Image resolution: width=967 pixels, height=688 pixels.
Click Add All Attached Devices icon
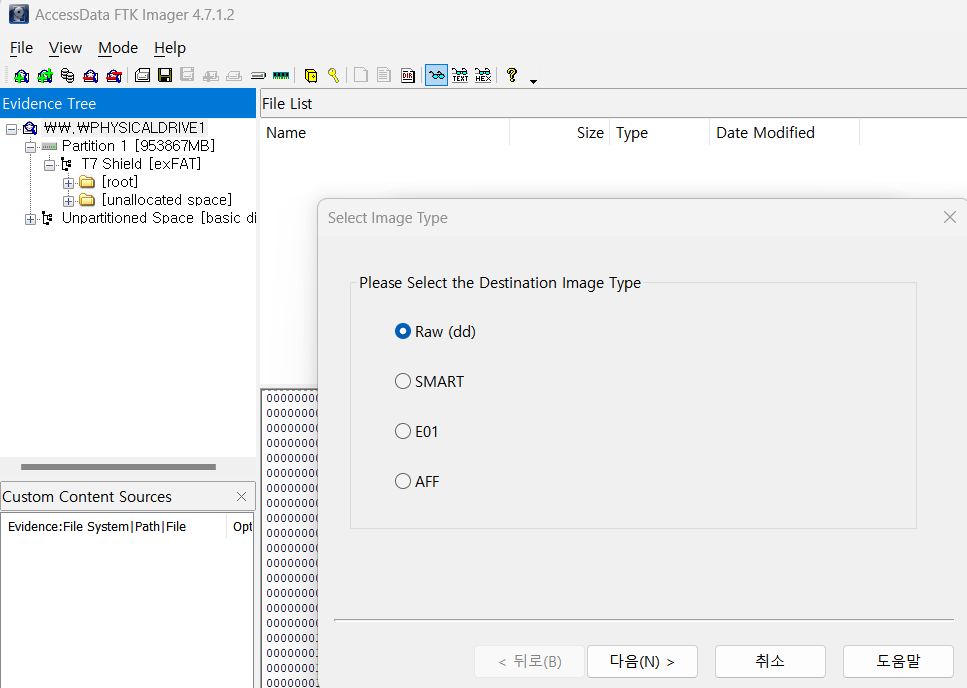44,76
